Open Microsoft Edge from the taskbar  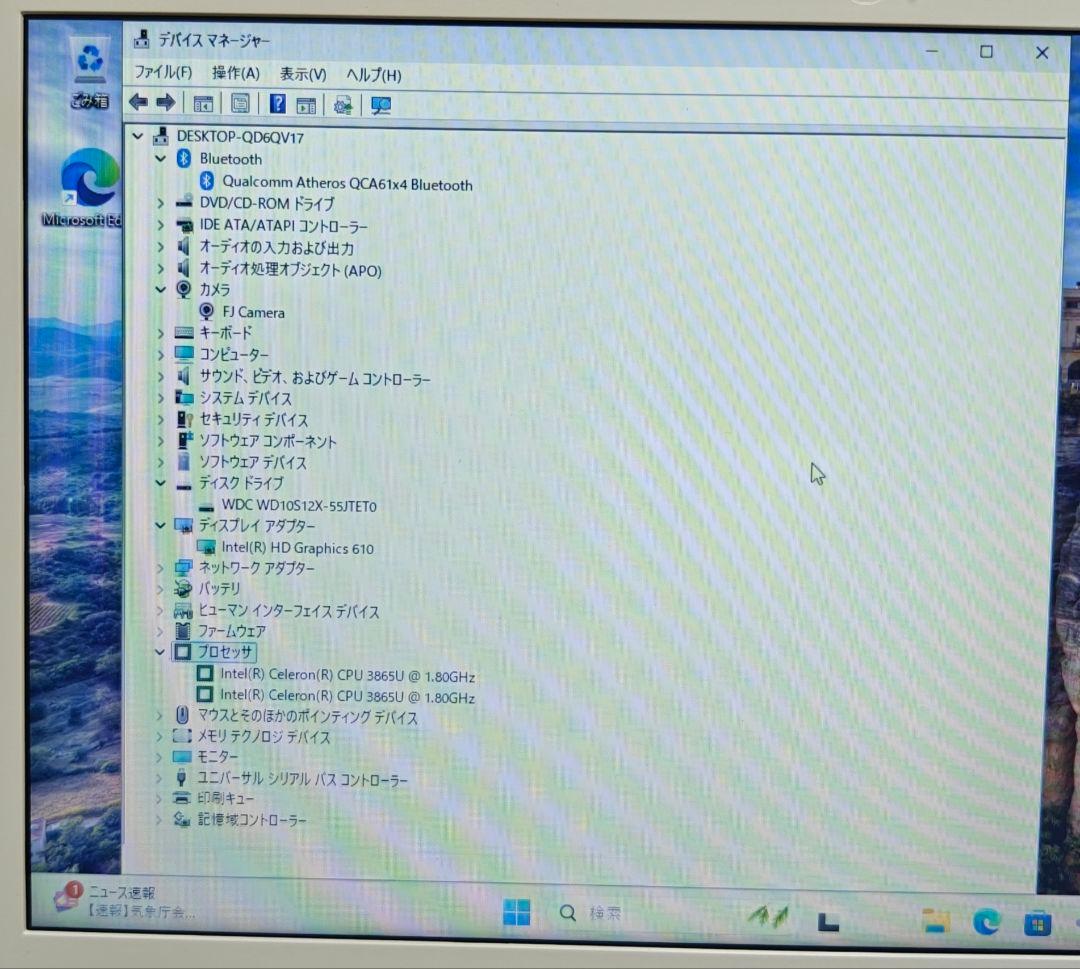(x=986, y=921)
